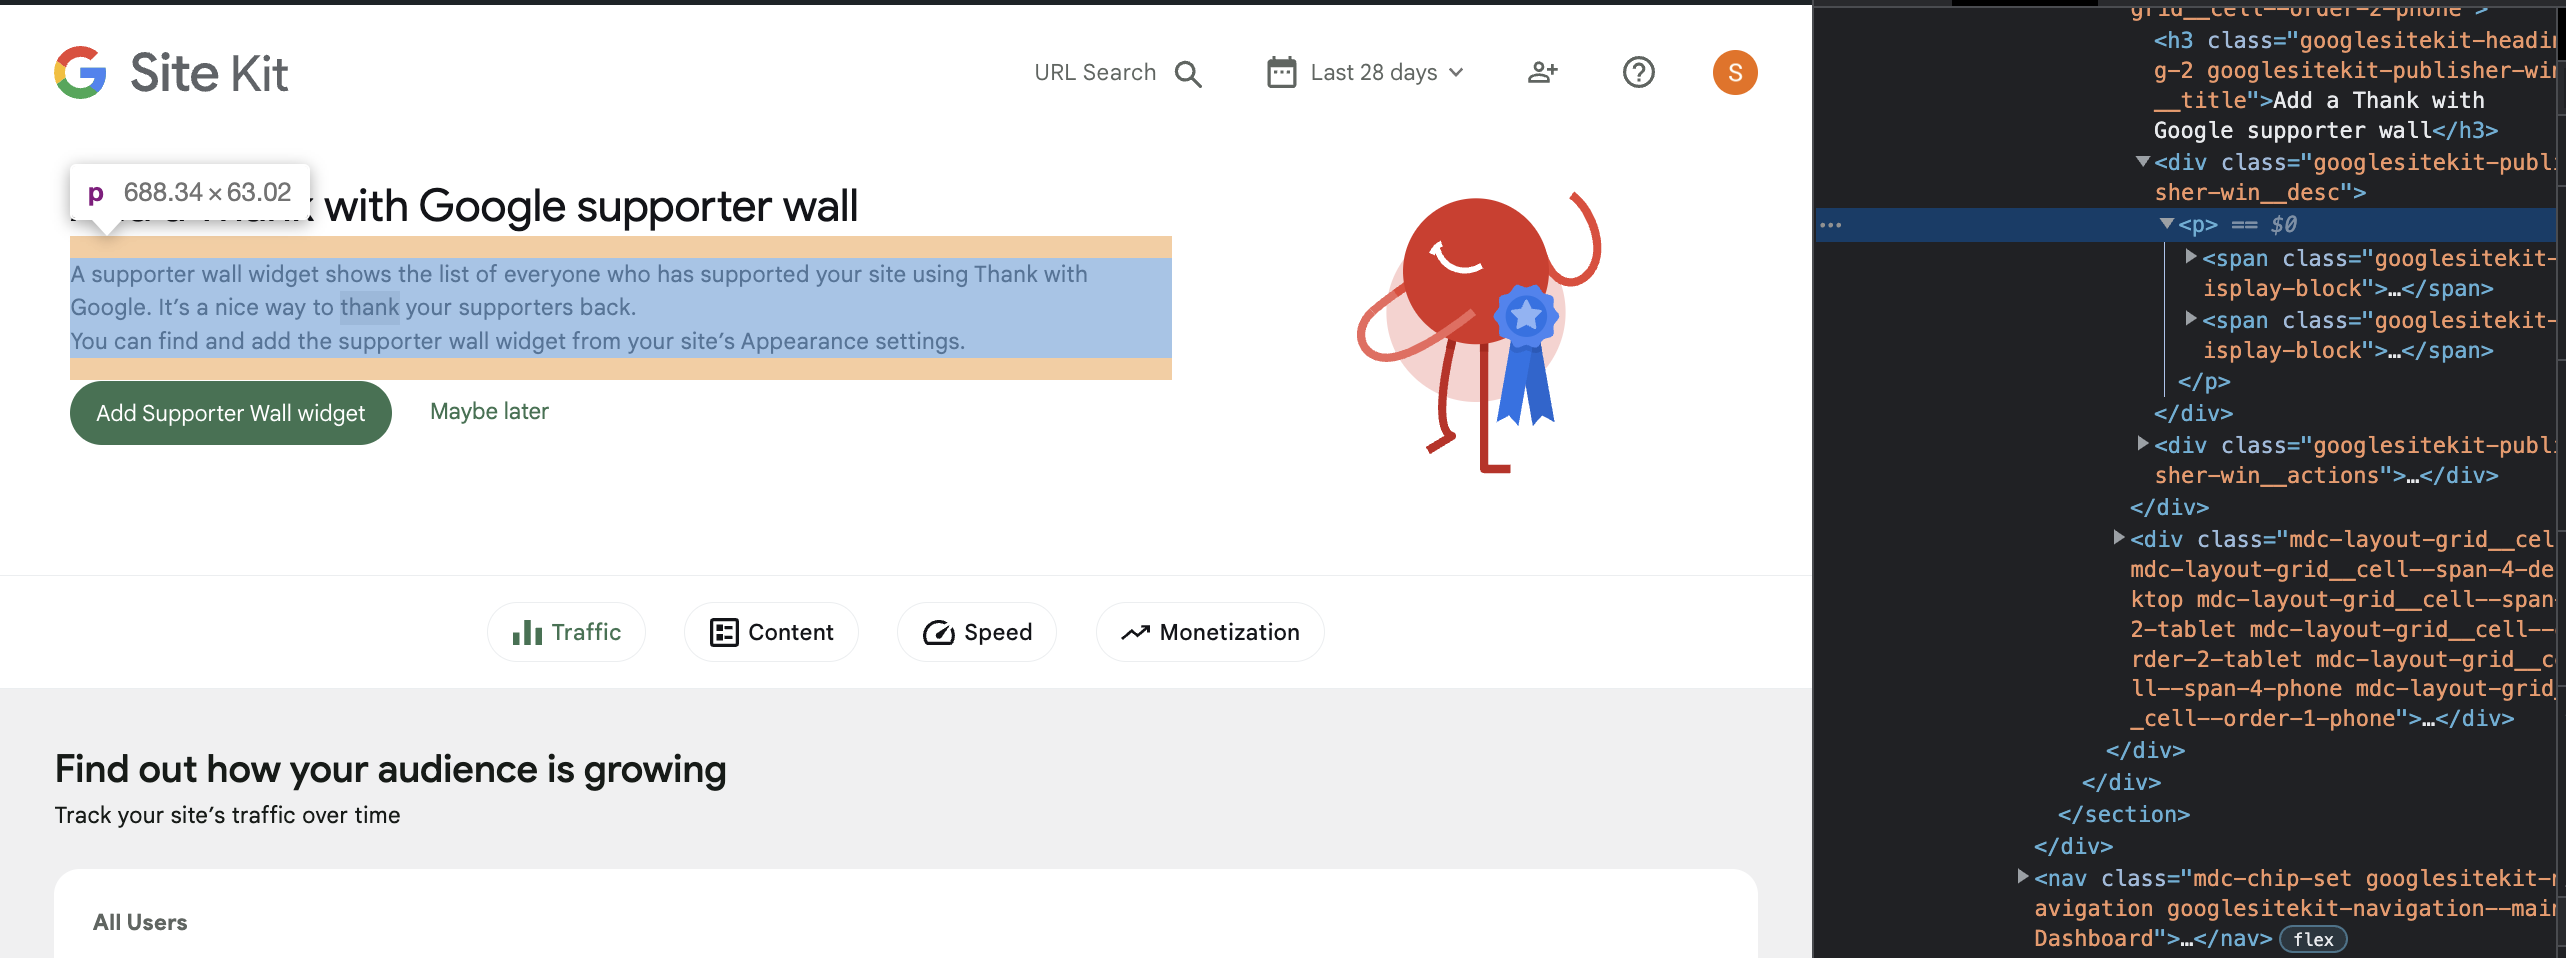The width and height of the screenshot is (2566, 958).
Task: Open the orange S account avatar
Action: pos(1735,72)
